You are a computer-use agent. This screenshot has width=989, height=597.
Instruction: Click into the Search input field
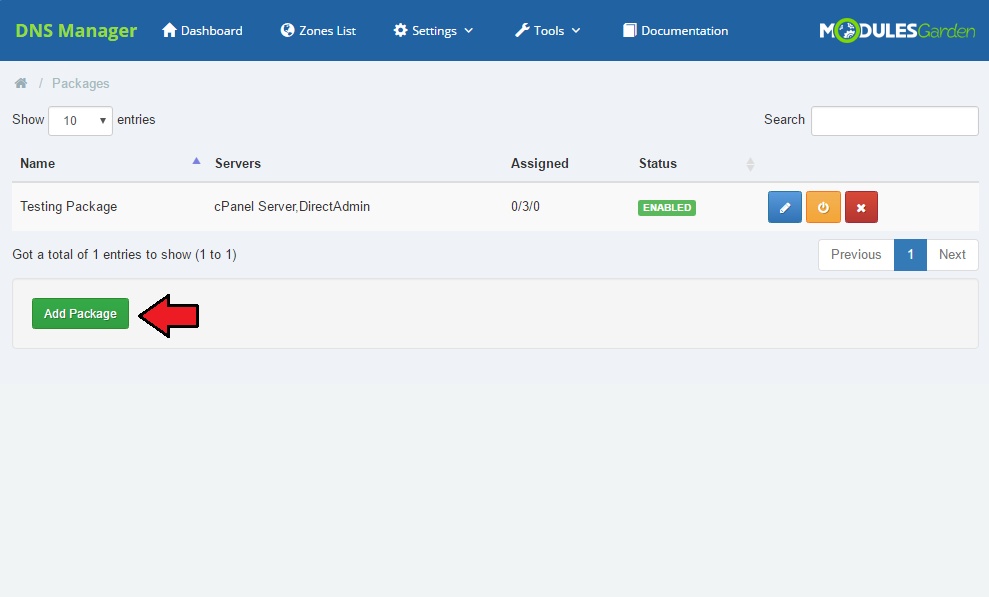[894, 120]
